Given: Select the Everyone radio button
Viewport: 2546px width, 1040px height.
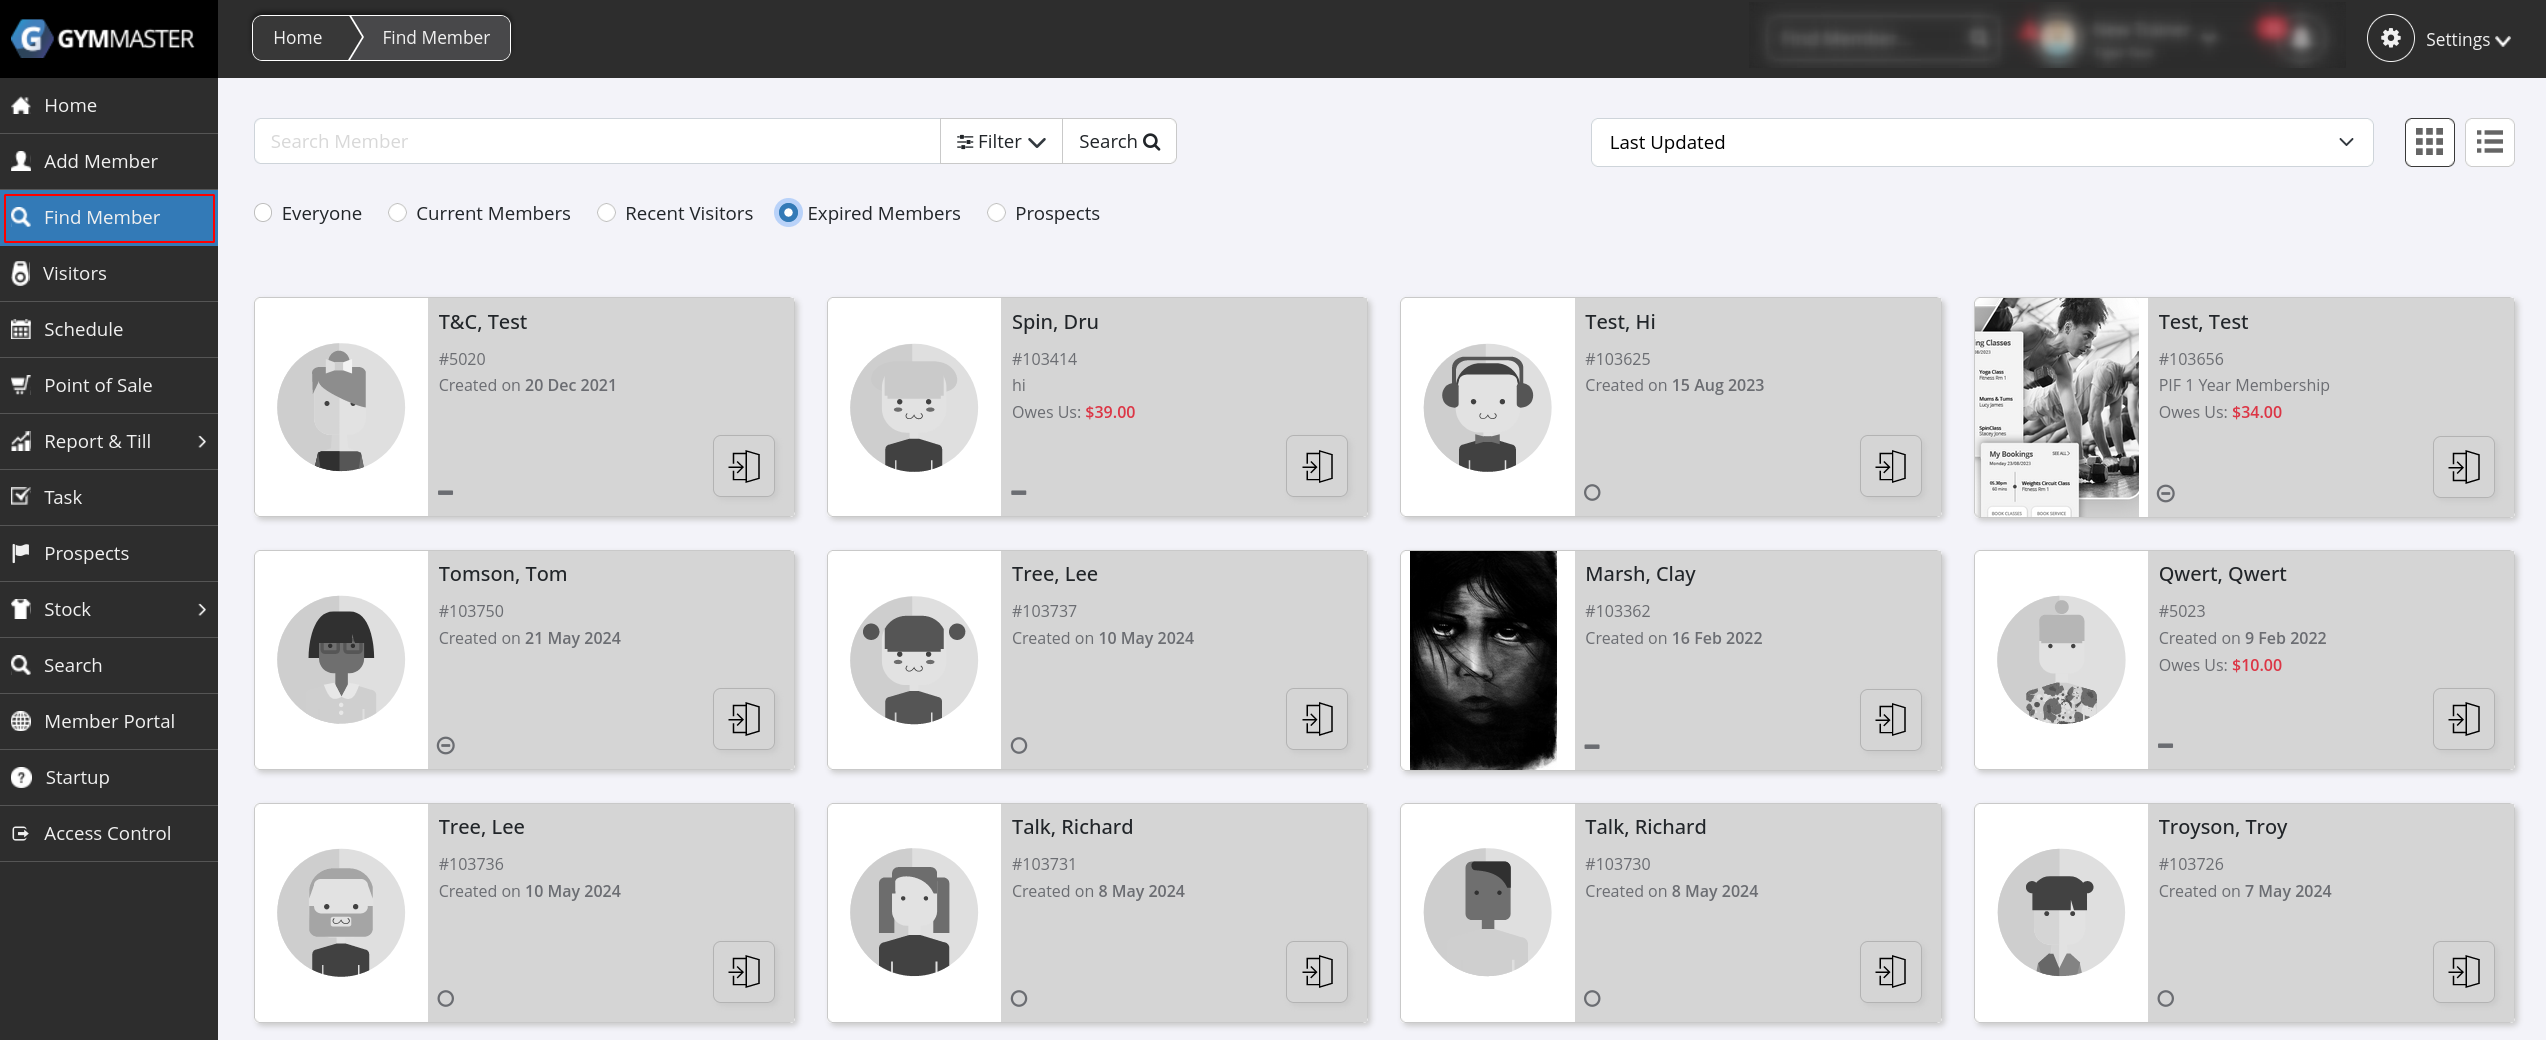Looking at the screenshot, I should click(x=263, y=213).
